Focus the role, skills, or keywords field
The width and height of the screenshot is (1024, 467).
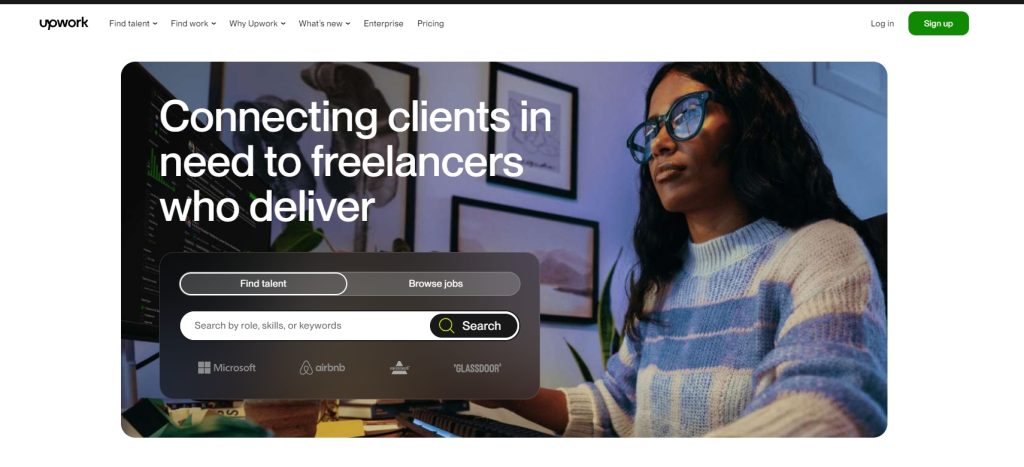tap(304, 325)
